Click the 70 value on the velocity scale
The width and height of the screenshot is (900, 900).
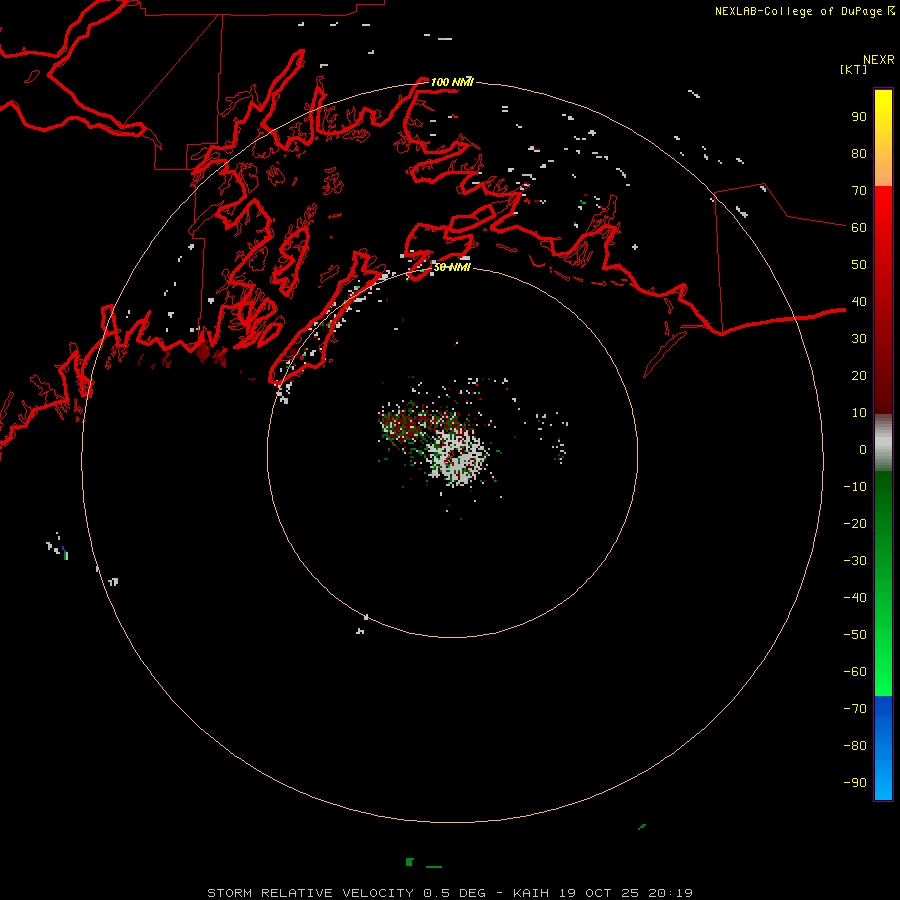[x=859, y=191]
